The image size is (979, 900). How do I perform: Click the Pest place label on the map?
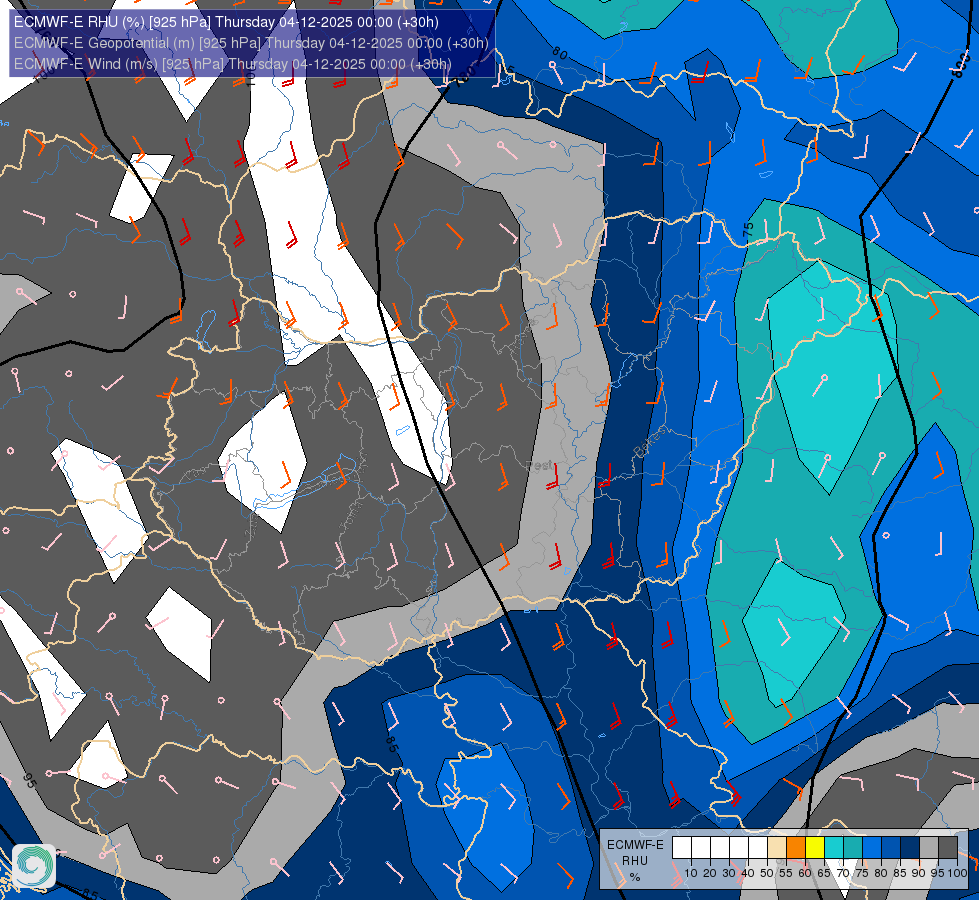540,465
